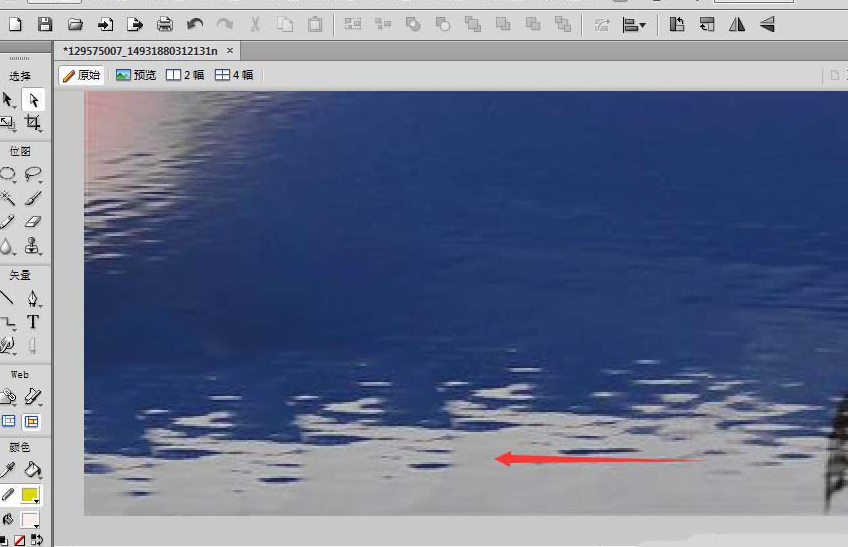This screenshot has height=547, width=848.
Task: Save the document with the floppy disk icon
Action: click(45, 24)
